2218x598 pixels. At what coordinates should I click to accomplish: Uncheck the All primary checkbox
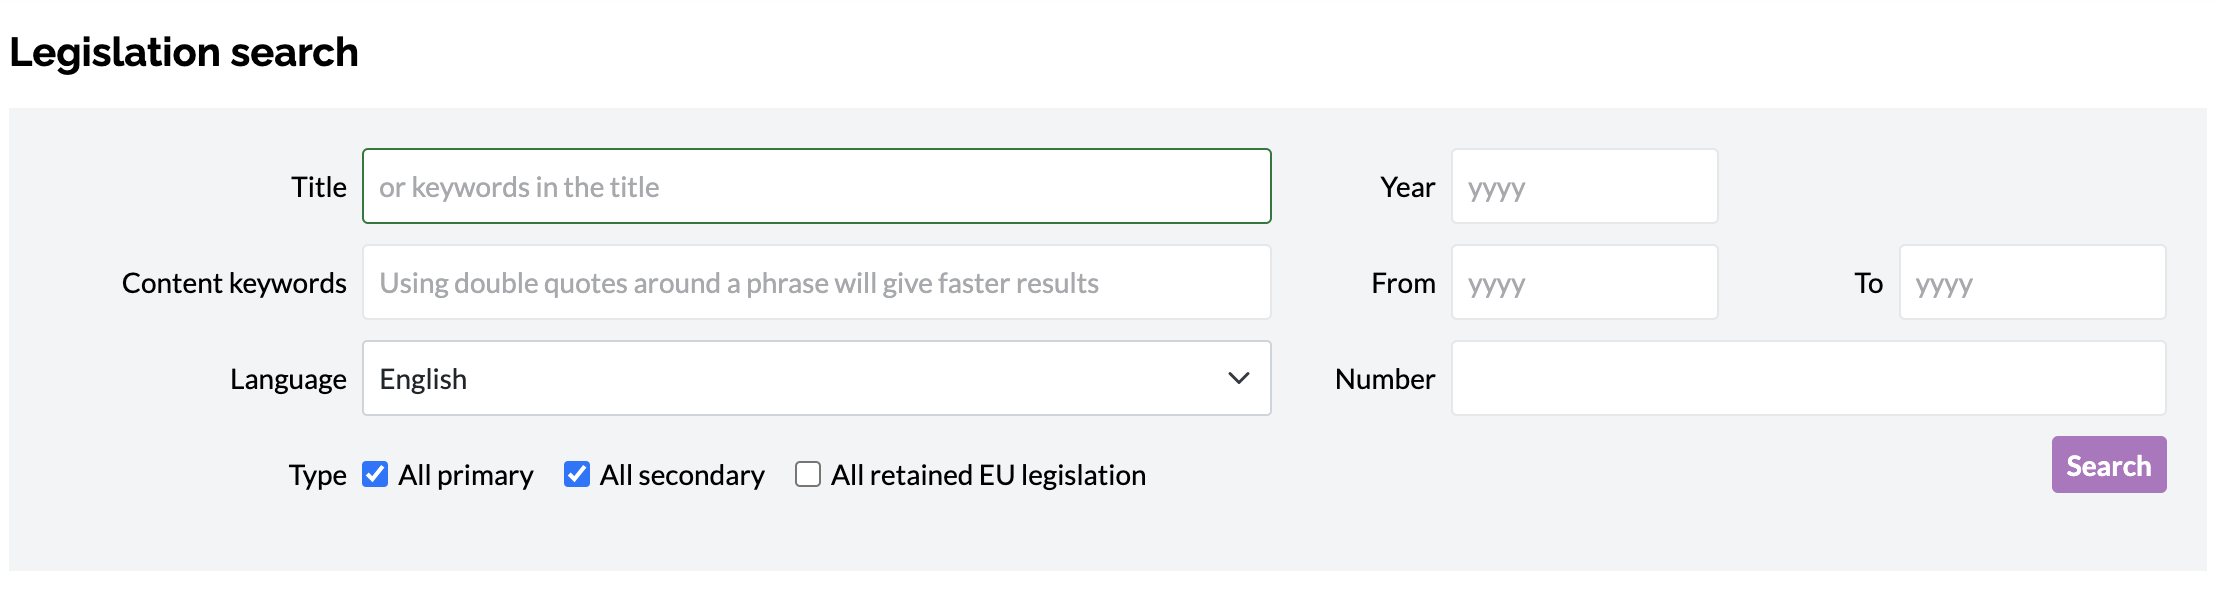375,474
